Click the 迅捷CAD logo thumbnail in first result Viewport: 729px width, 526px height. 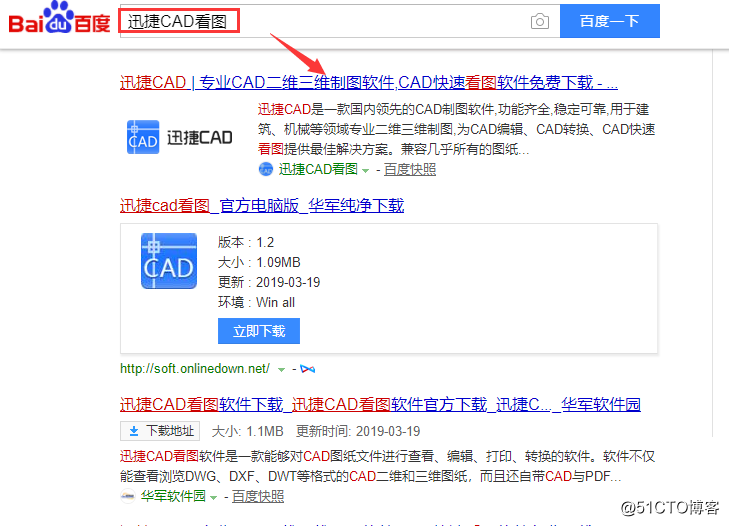pyautogui.click(x=179, y=137)
